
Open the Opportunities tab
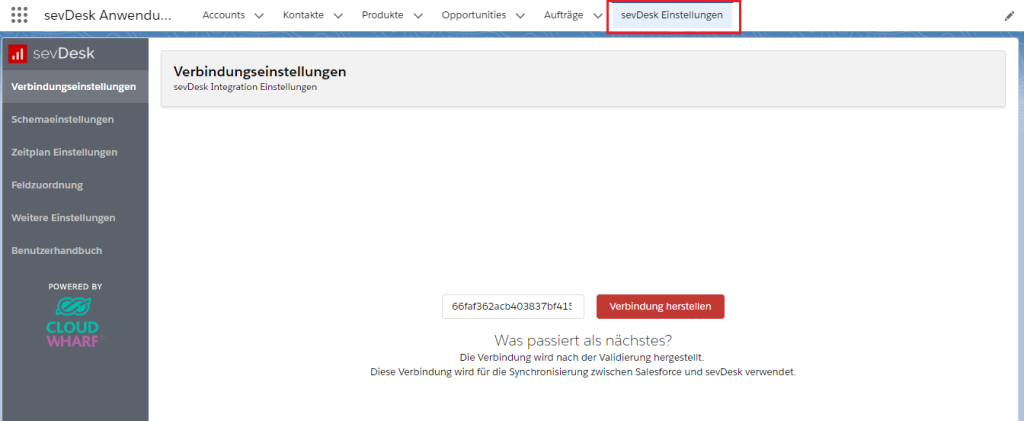click(x=474, y=16)
